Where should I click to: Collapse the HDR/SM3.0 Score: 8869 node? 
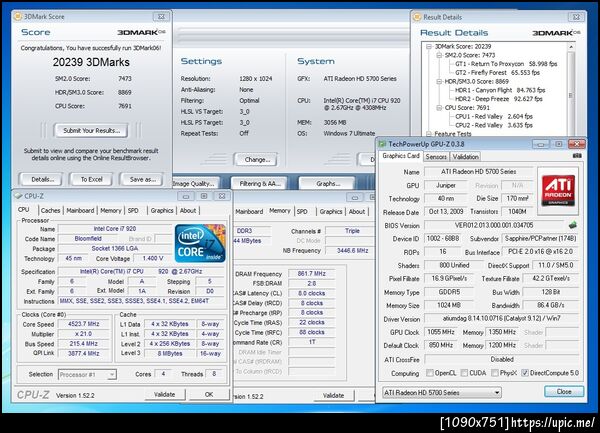click(439, 81)
